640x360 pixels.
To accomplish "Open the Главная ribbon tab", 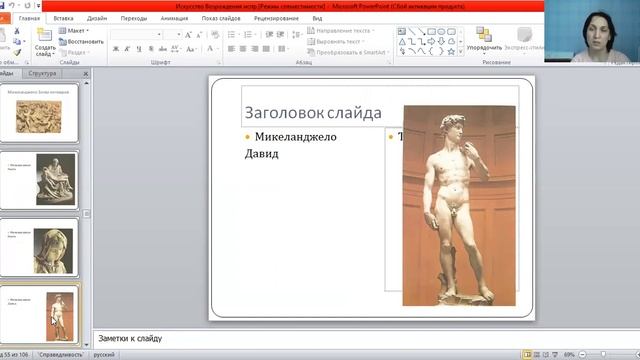I will [x=29, y=18].
